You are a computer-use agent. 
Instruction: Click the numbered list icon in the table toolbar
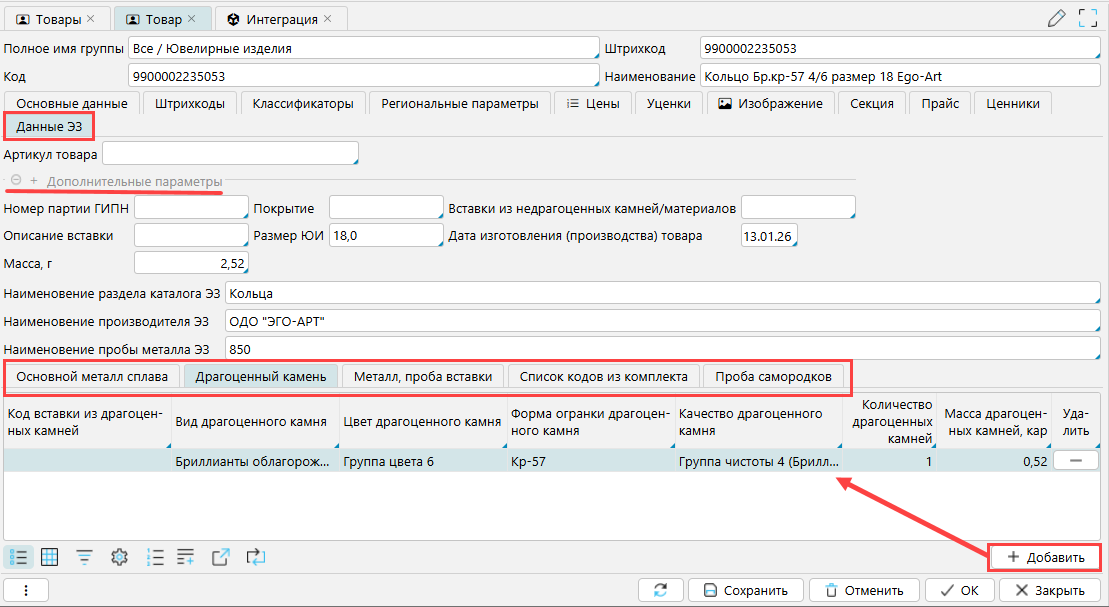pyautogui.click(x=155, y=557)
